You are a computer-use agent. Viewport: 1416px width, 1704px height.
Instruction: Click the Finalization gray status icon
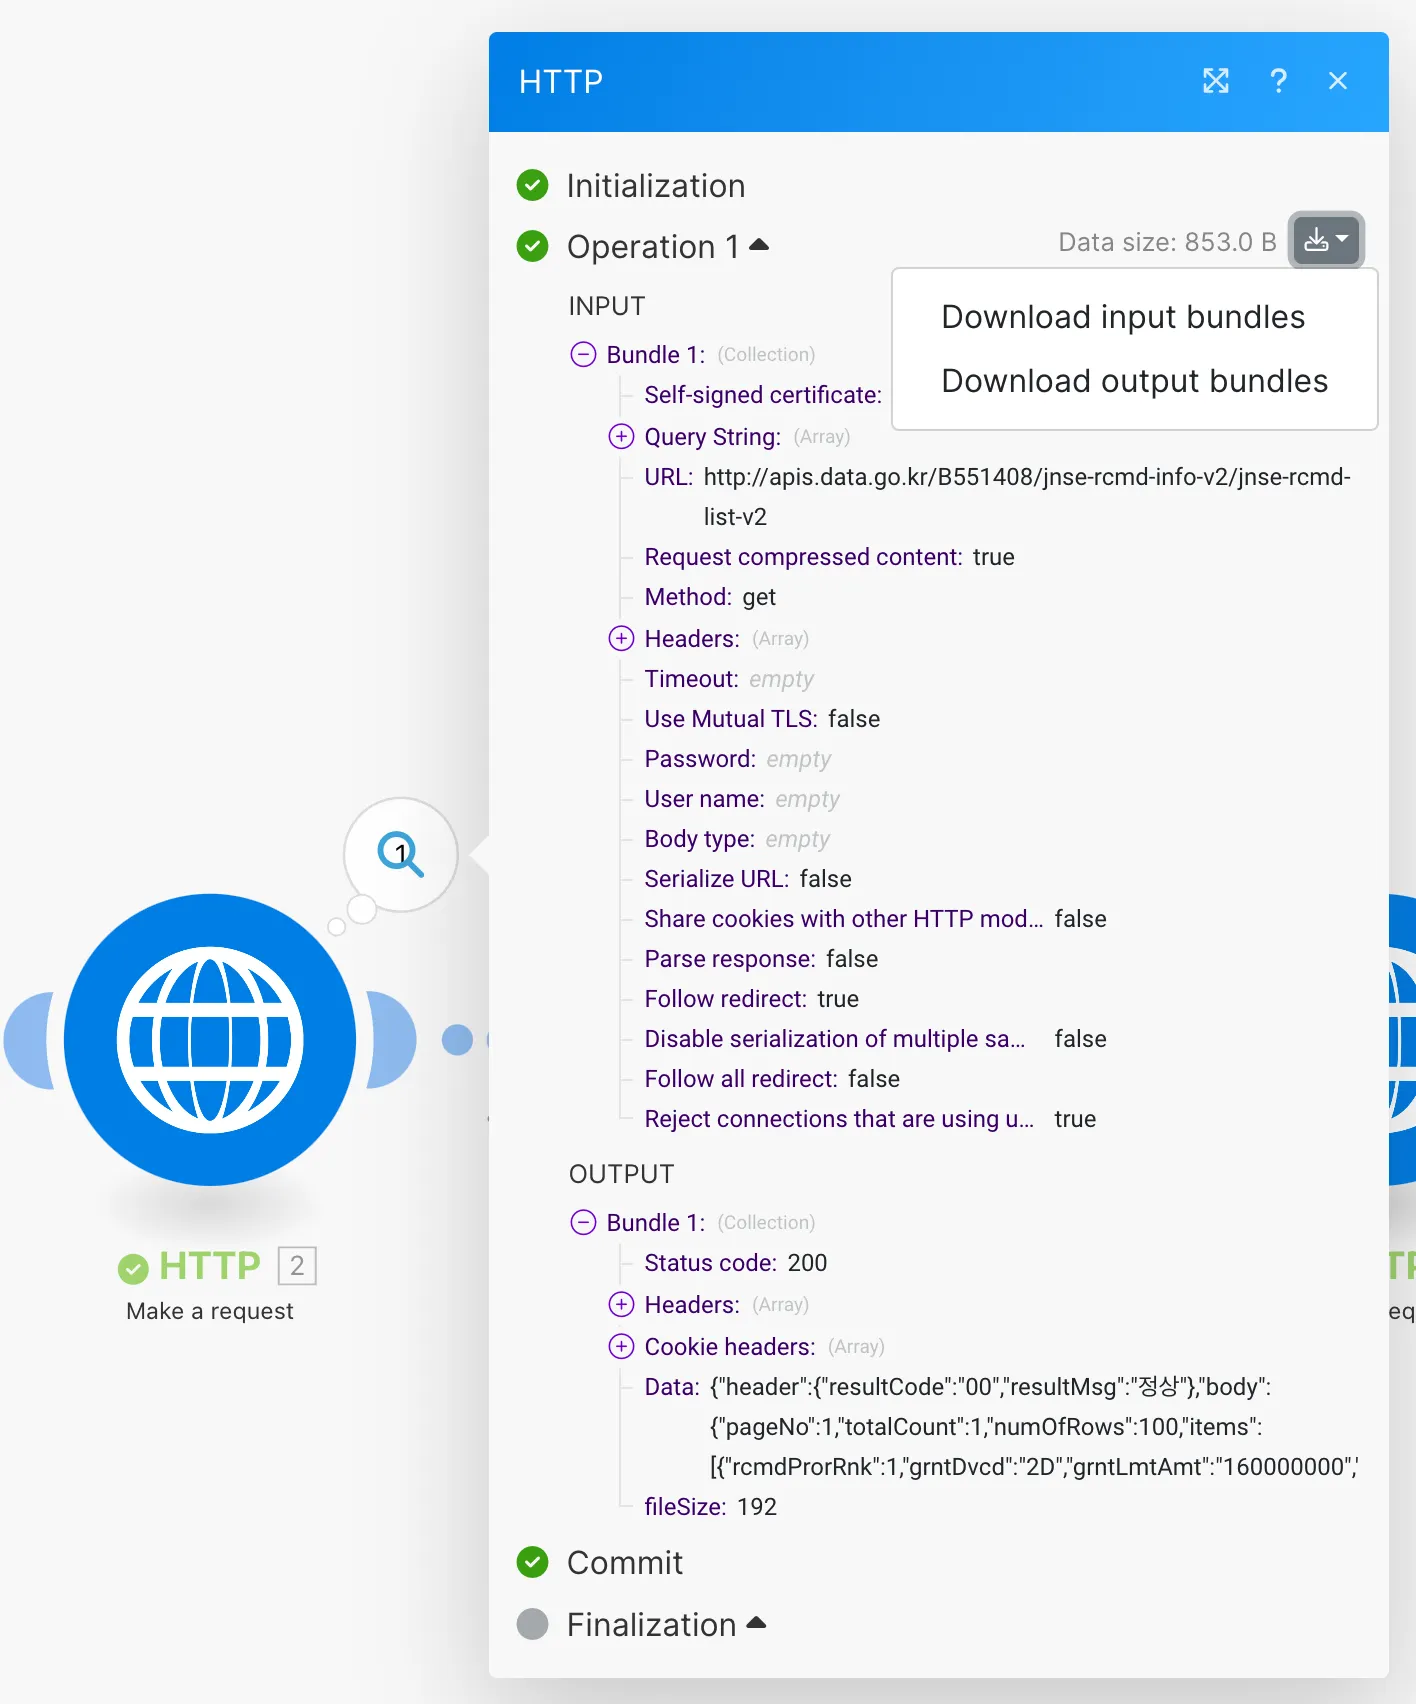click(x=532, y=1624)
